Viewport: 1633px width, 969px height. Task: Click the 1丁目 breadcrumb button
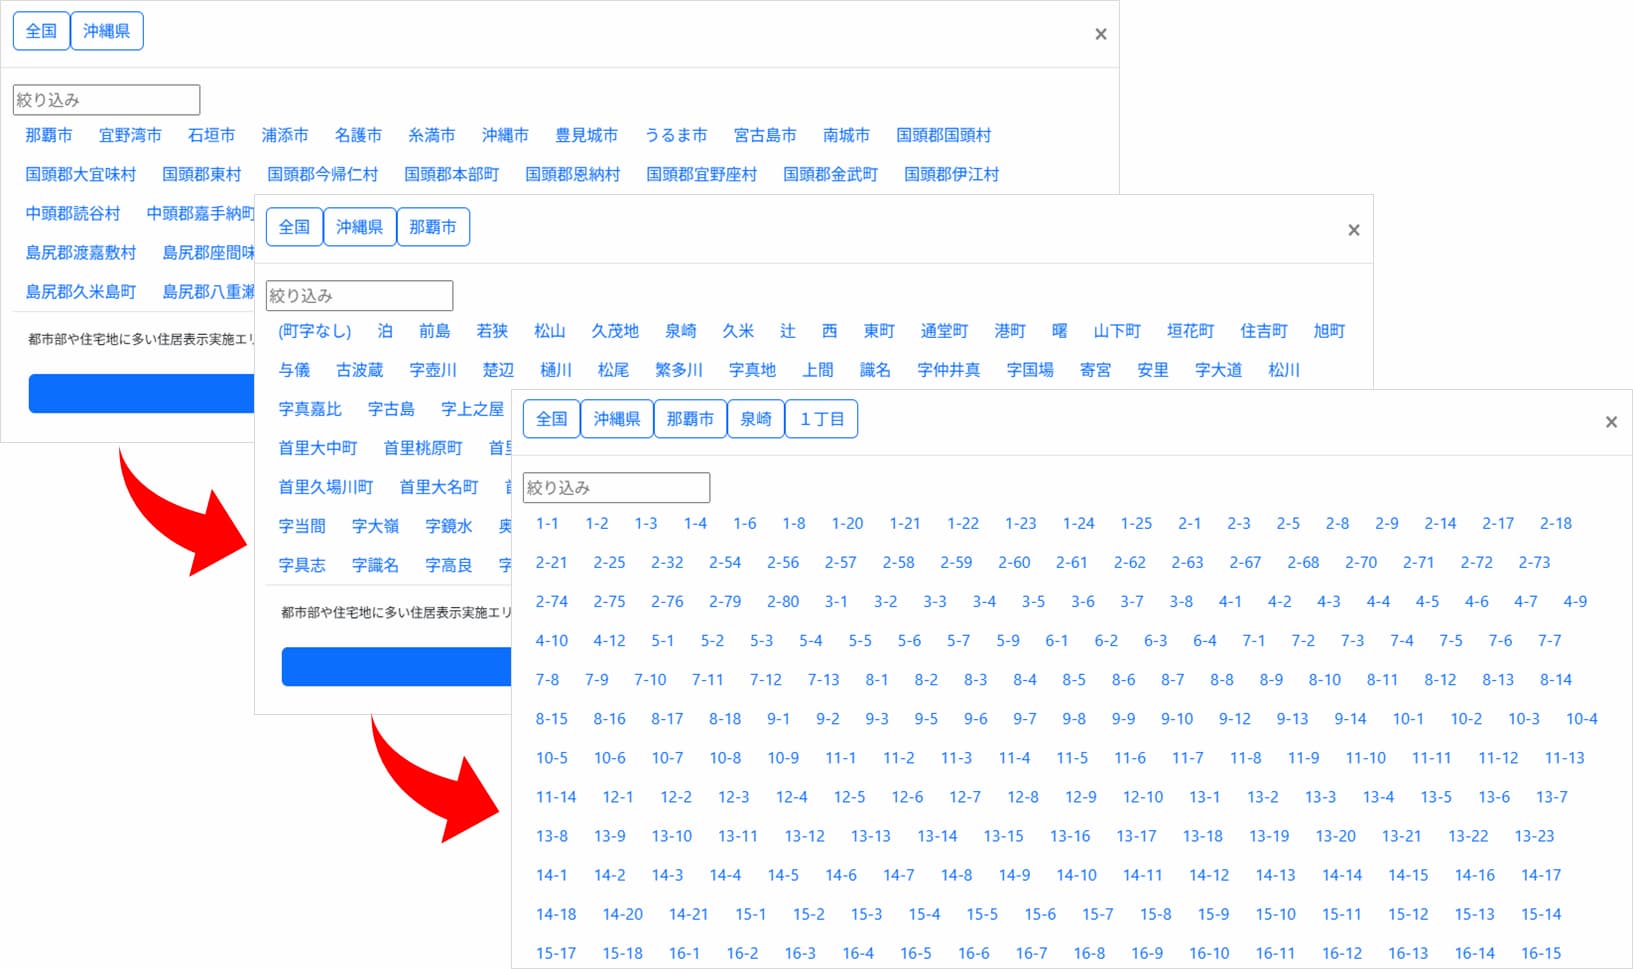point(821,419)
